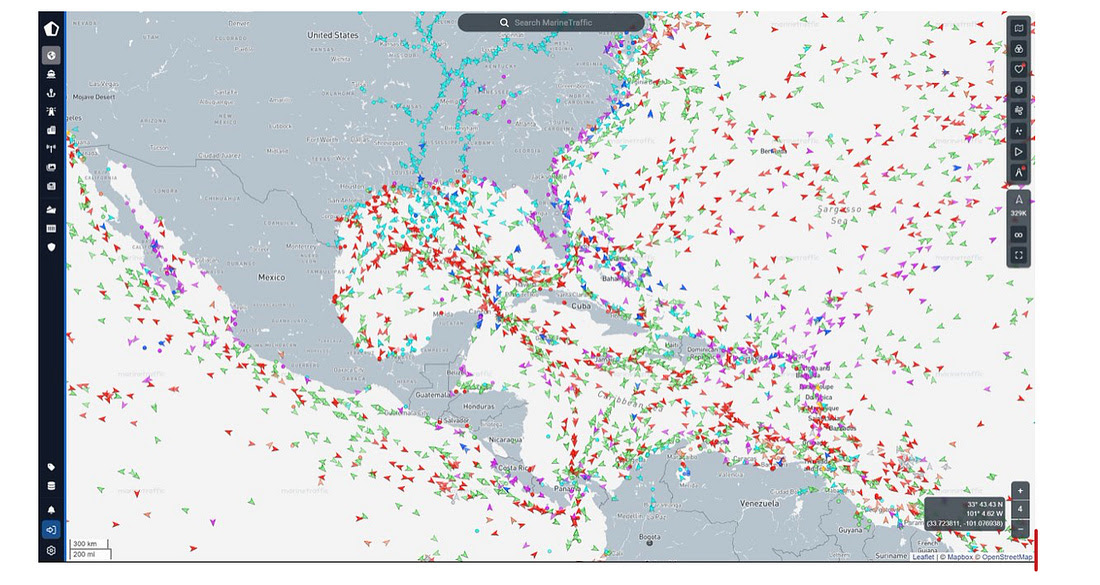Zoom out with the minus button
This screenshot has height=585, width=1100.
(x=1021, y=529)
